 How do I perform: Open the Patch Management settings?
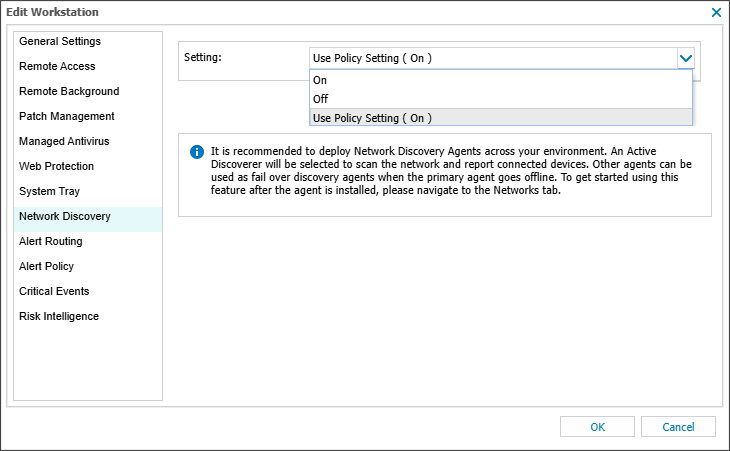click(67, 116)
